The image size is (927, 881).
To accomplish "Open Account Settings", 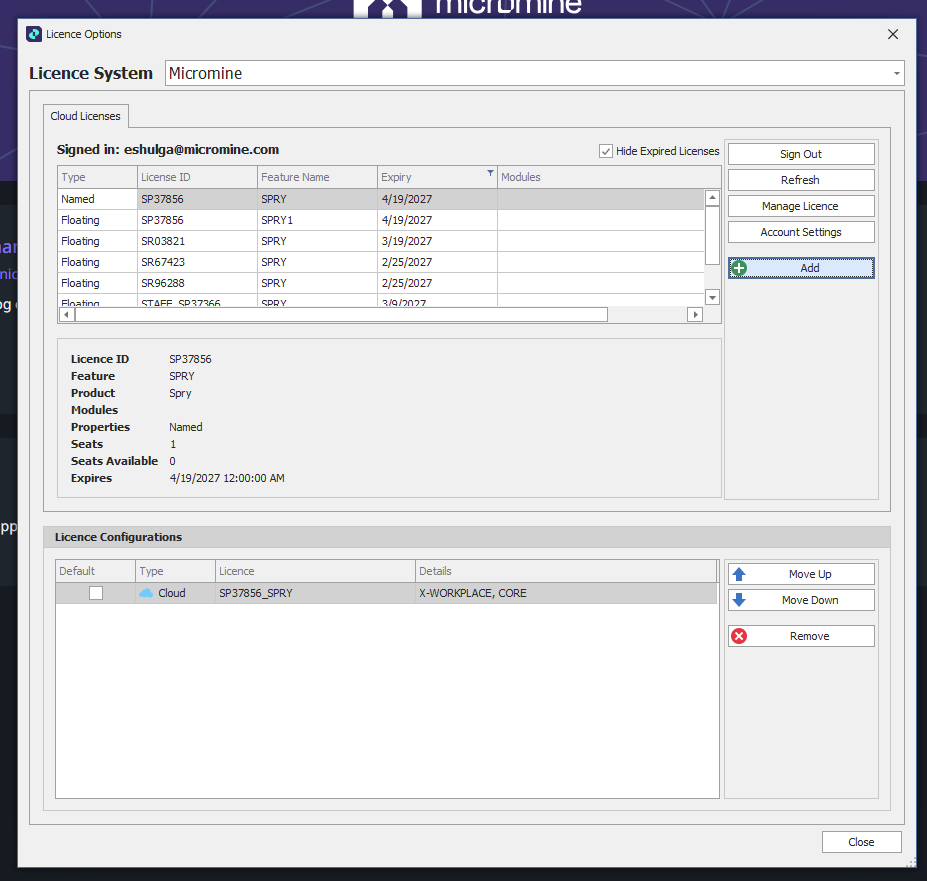I will (800, 232).
